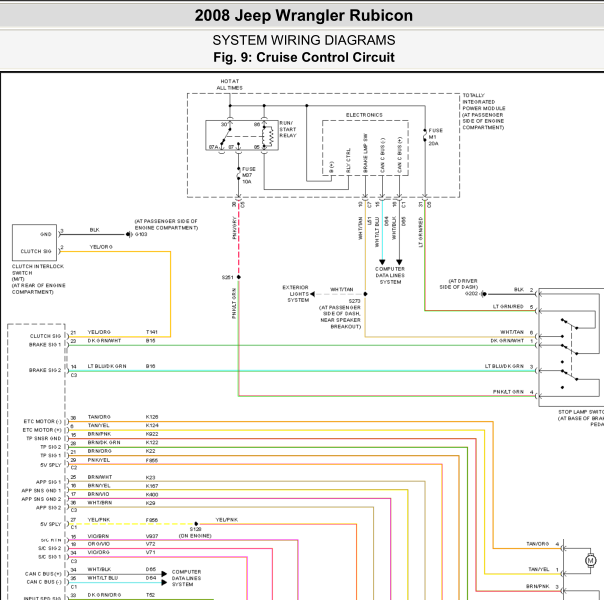Select the 'FUSE M1 20A' label
This screenshot has height=600, width=604.
point(436,137)
